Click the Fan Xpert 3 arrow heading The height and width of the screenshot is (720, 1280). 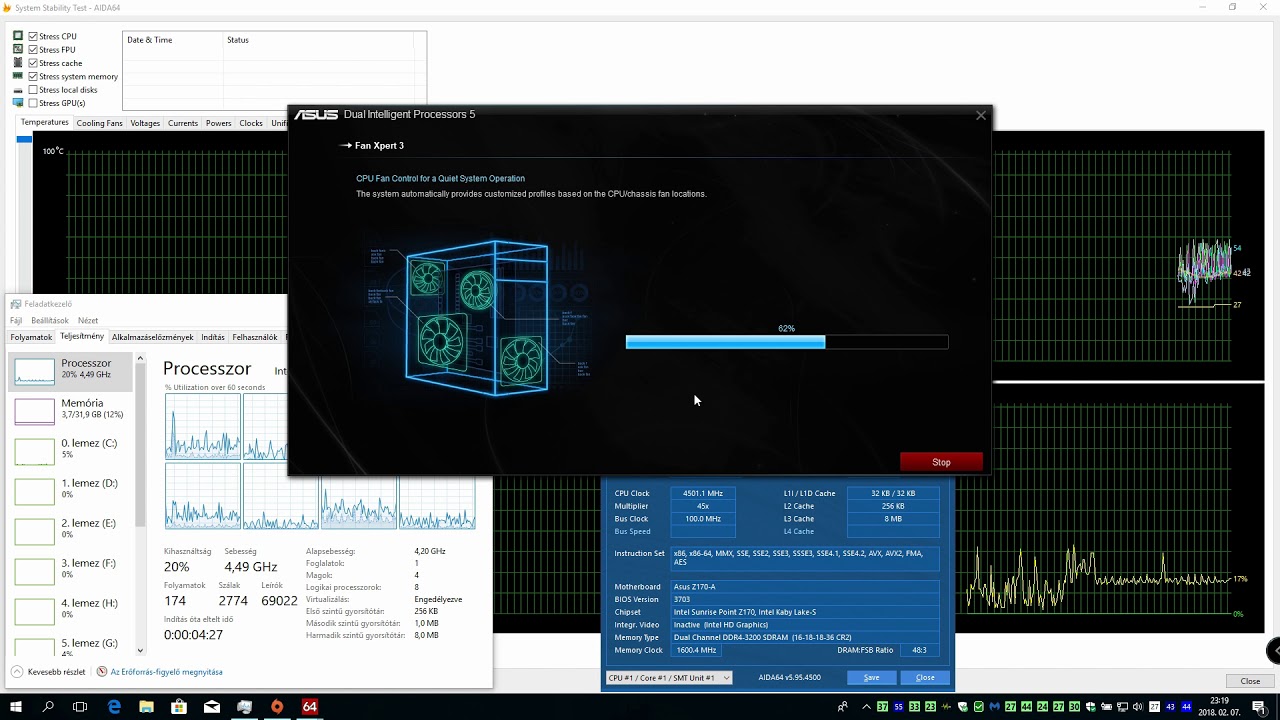pyautogui.click(x=372, y=146)
